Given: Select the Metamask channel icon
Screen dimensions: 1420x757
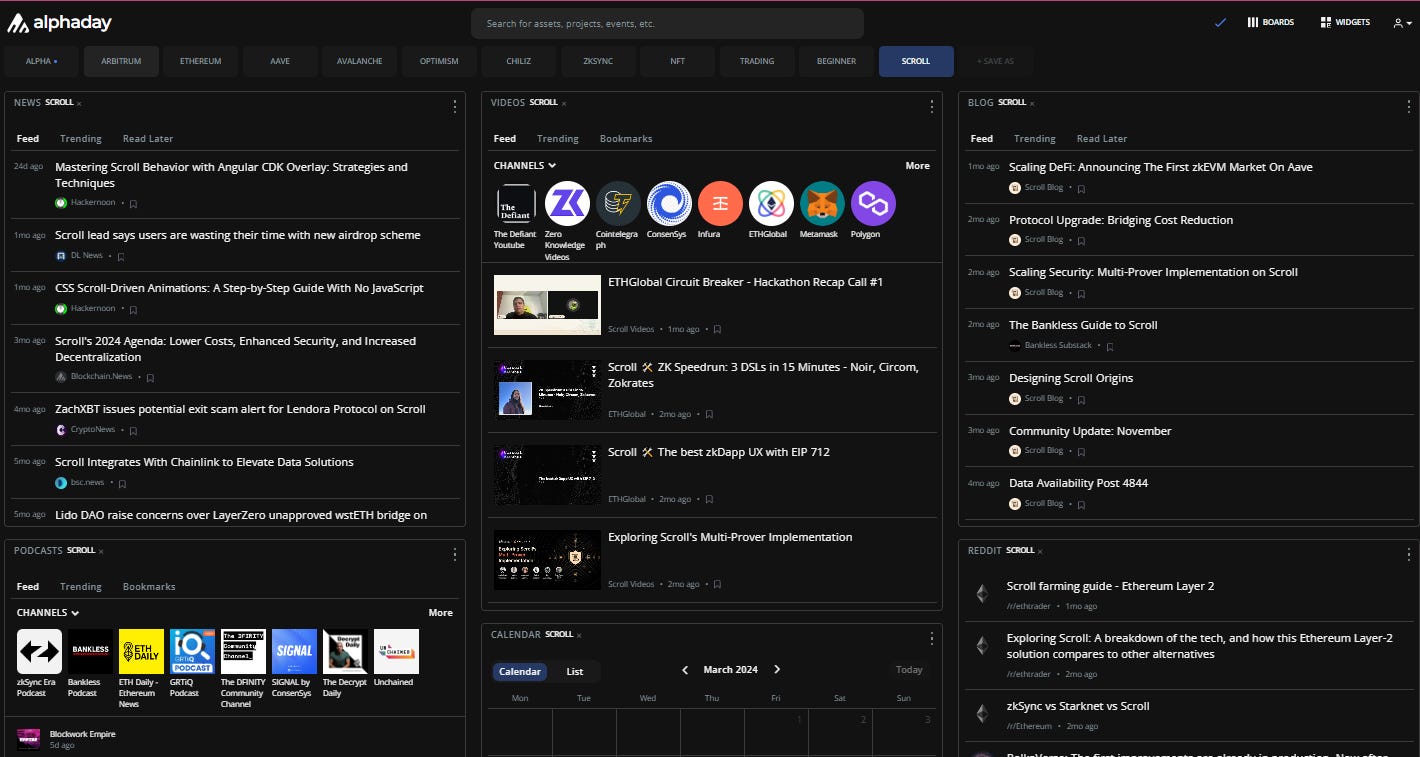Looking at the screenshot, I should [822, 204].
